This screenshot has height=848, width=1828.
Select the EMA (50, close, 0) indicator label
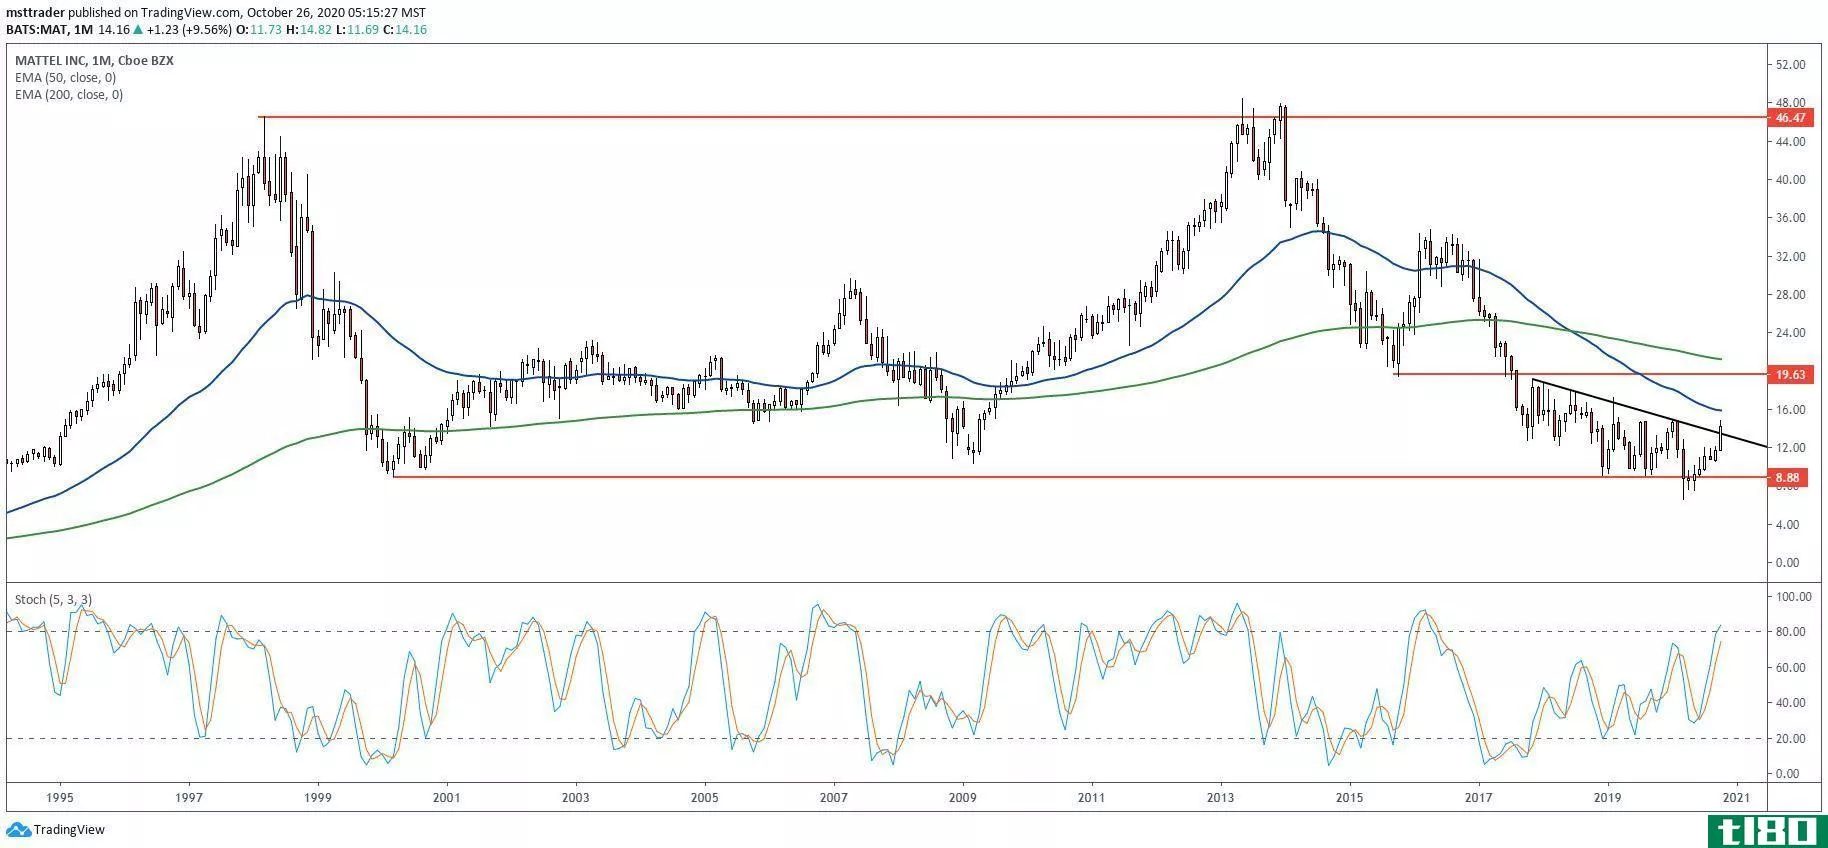(x=65, y=78)
